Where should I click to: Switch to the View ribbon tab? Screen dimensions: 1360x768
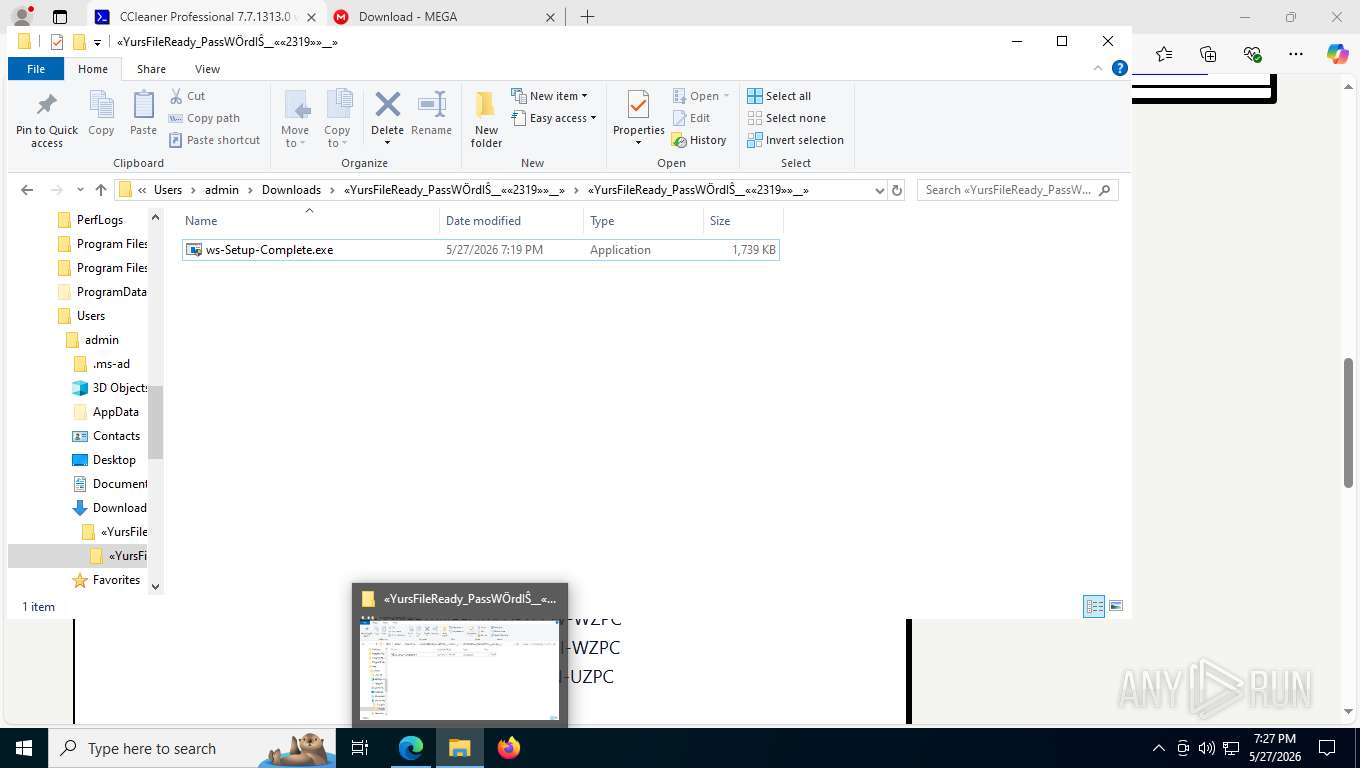[x=207, y=69]
